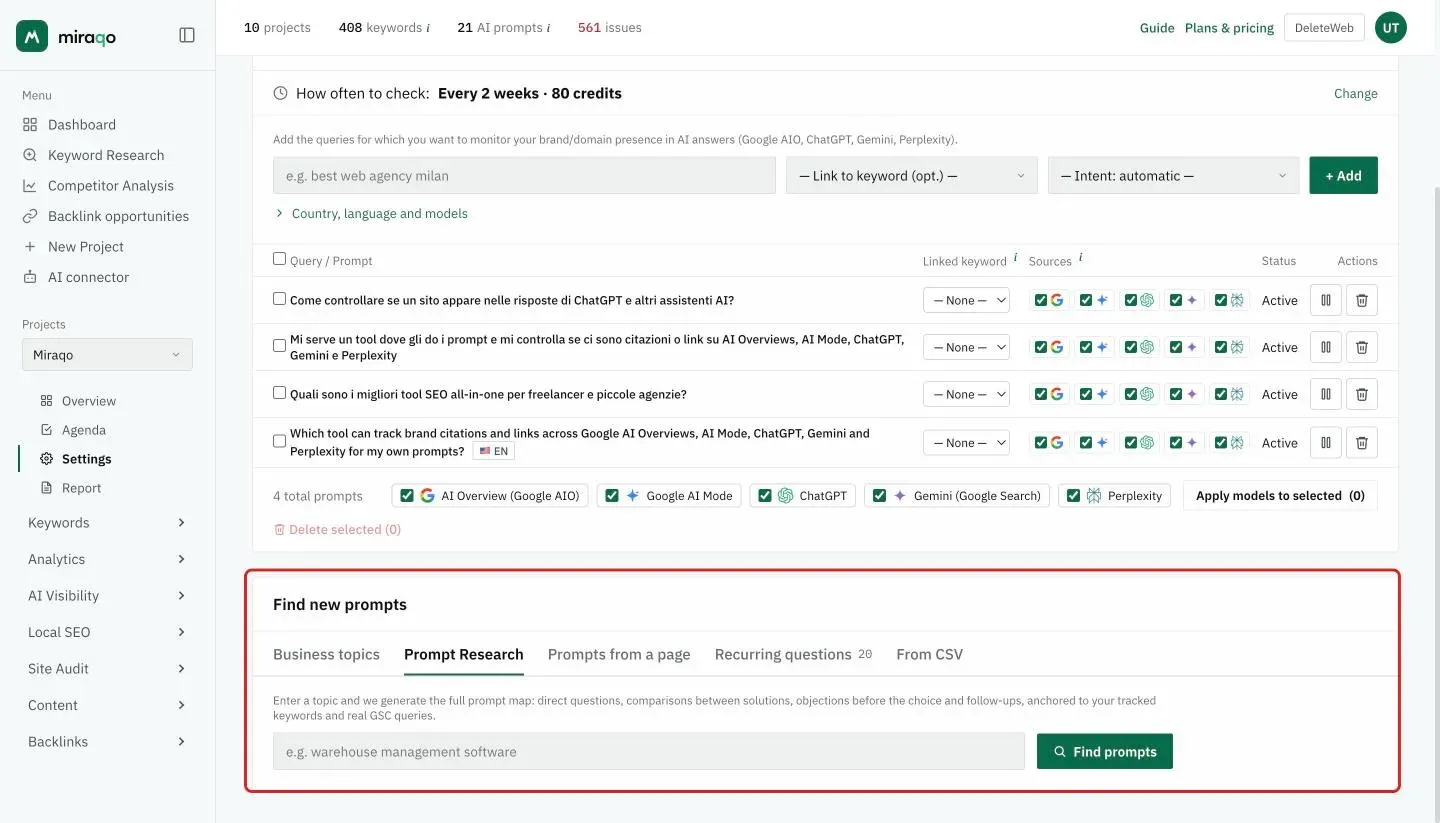Pause the 'Mi serve un tool' prompt
This screenshot has height=823, width=1440.
tap(1326, 347)
